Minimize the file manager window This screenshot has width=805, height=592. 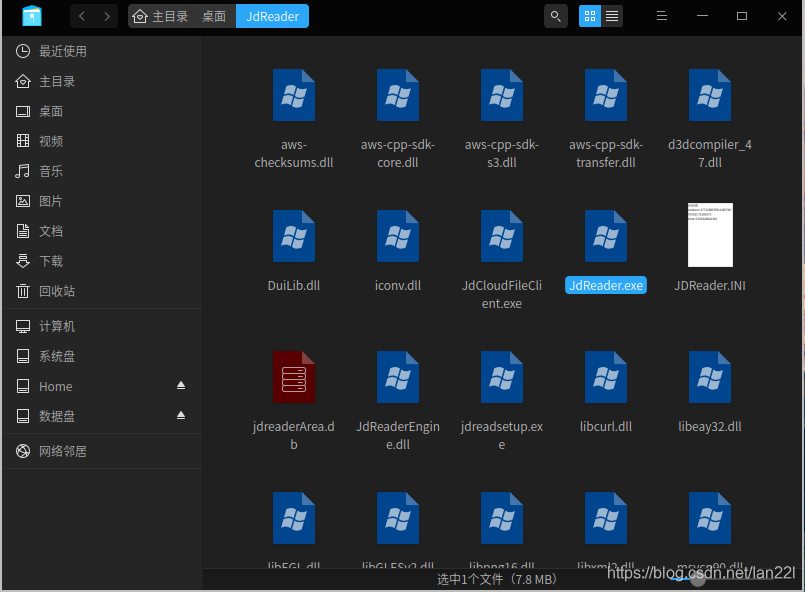pyautogui.click(x=702, y=16)
